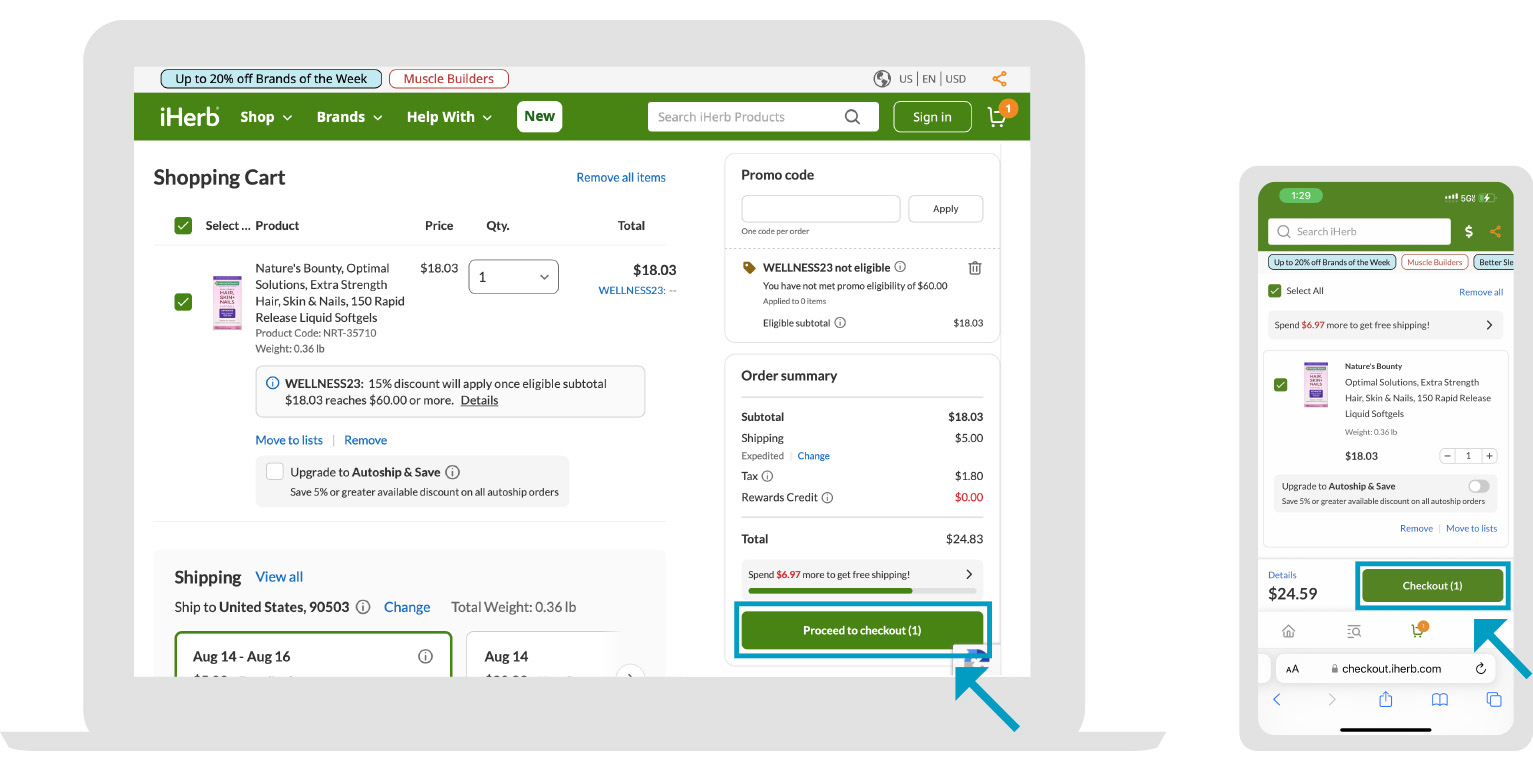Tap the Safari share icon in bottom toolbar
The width and height of the screenshot is (1533, 771).
tap(1386, 699)
